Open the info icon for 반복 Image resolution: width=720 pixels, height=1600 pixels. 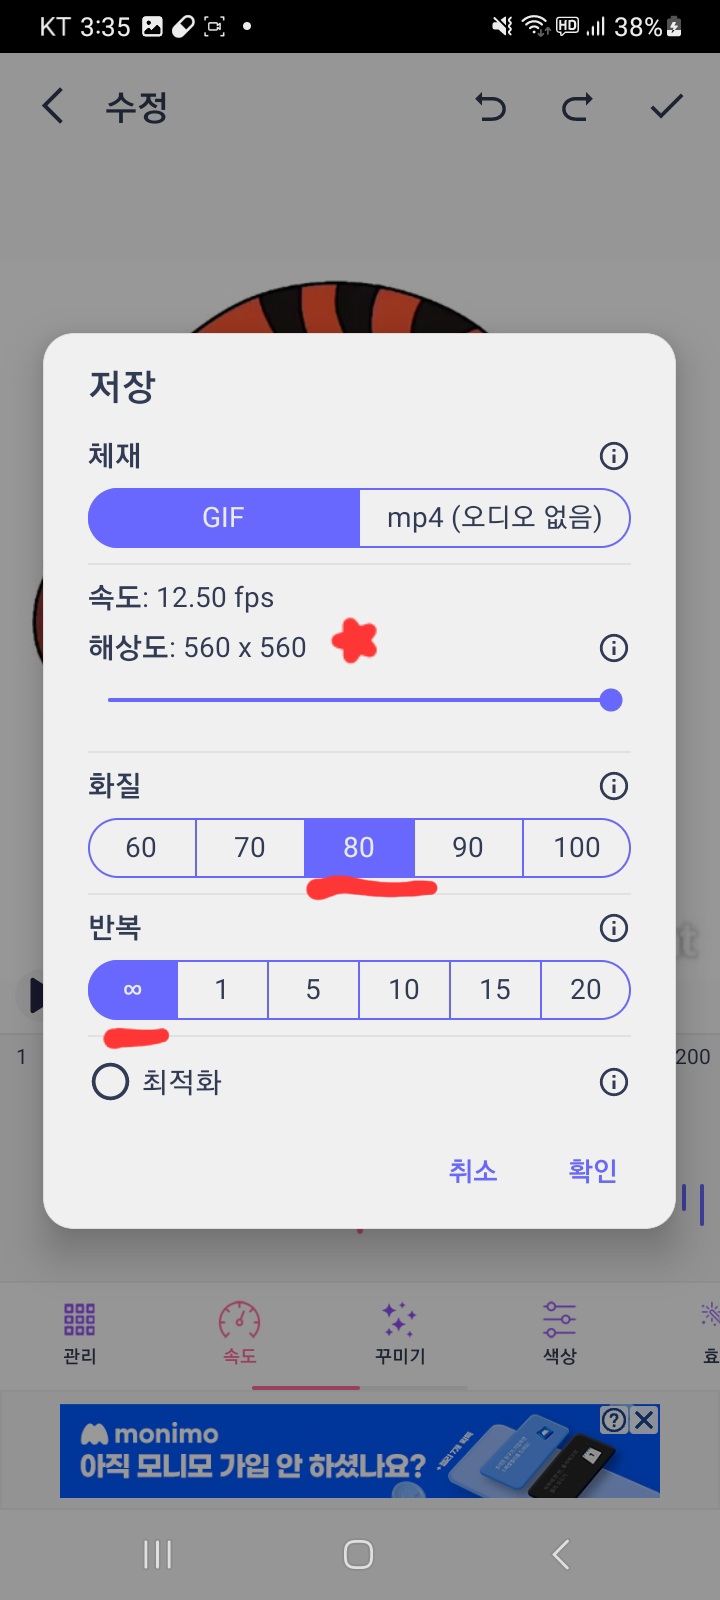point(613,928)
